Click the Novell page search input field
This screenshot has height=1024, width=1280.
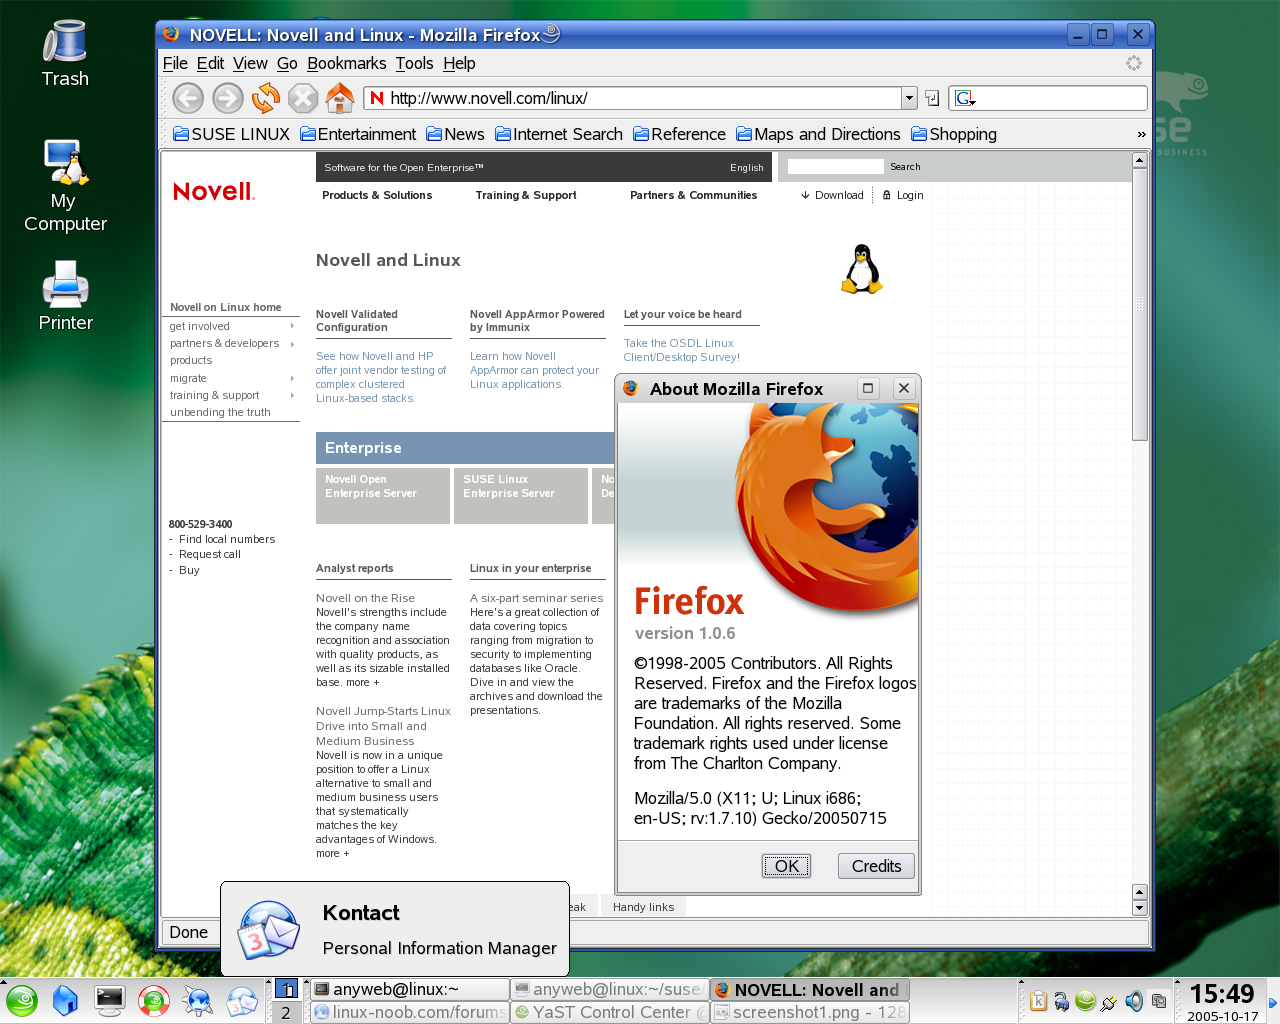[x=836, y=167]
